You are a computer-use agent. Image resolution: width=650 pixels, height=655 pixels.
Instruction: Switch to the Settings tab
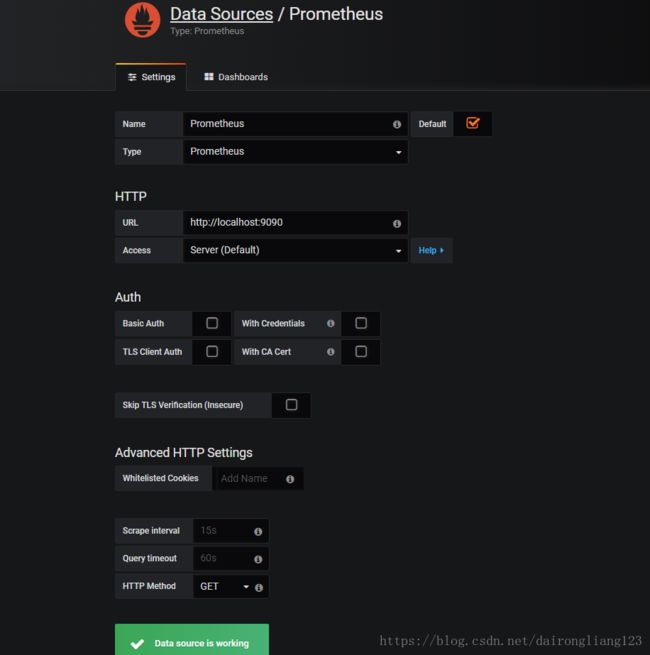click(x=151, y=77)
